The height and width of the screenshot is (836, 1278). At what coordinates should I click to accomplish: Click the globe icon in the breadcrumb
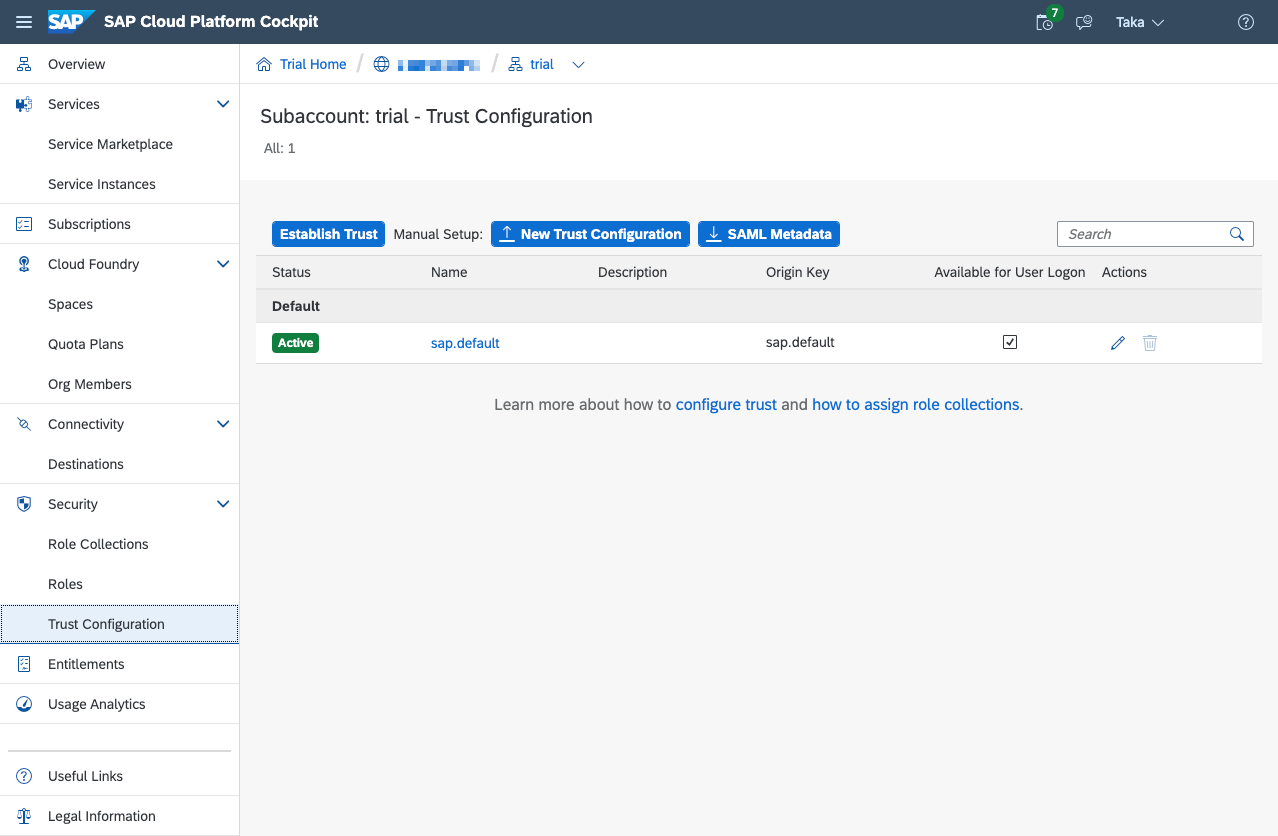pos(381,64)
